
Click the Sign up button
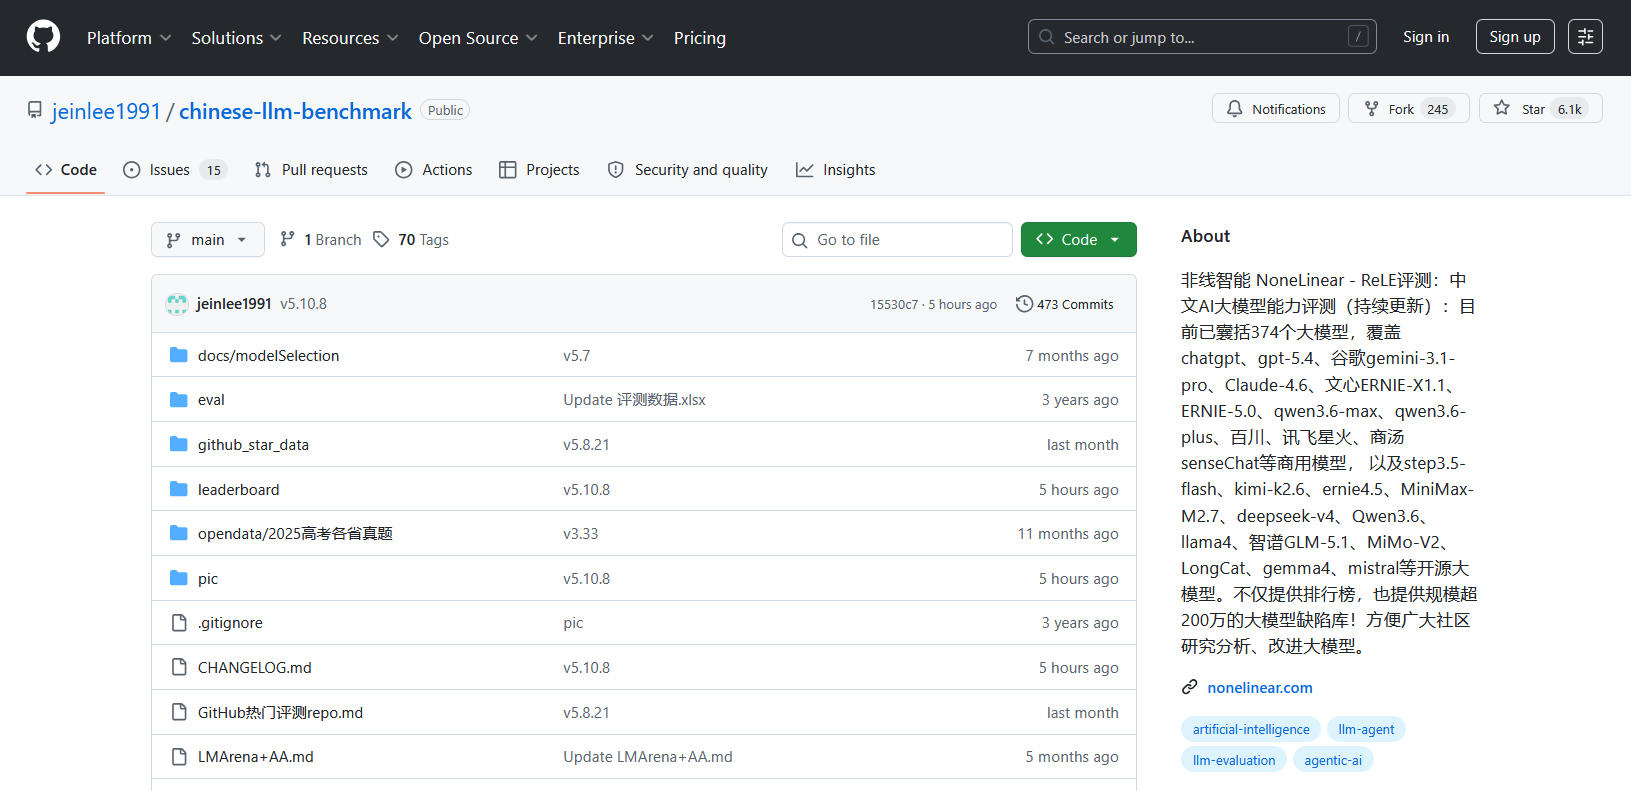(x=1515, y=37)
